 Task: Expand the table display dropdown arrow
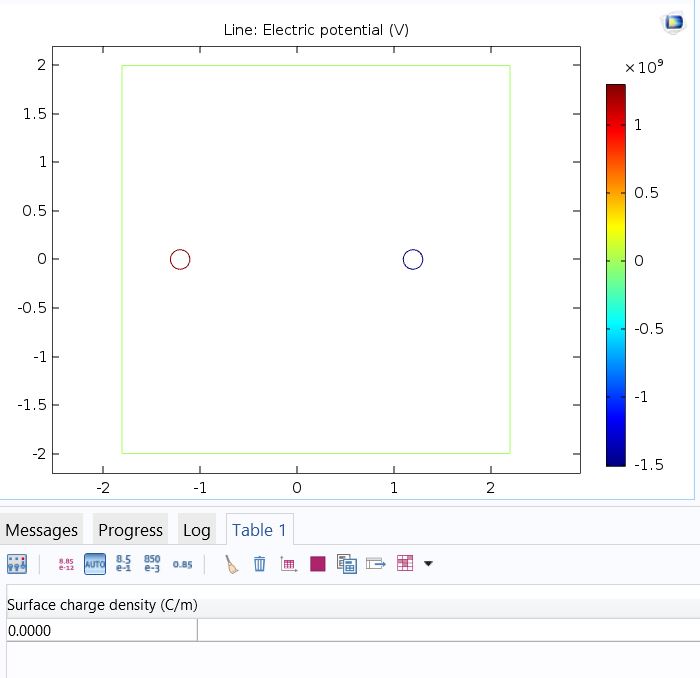pyautogui.click(x=429, y=564)
